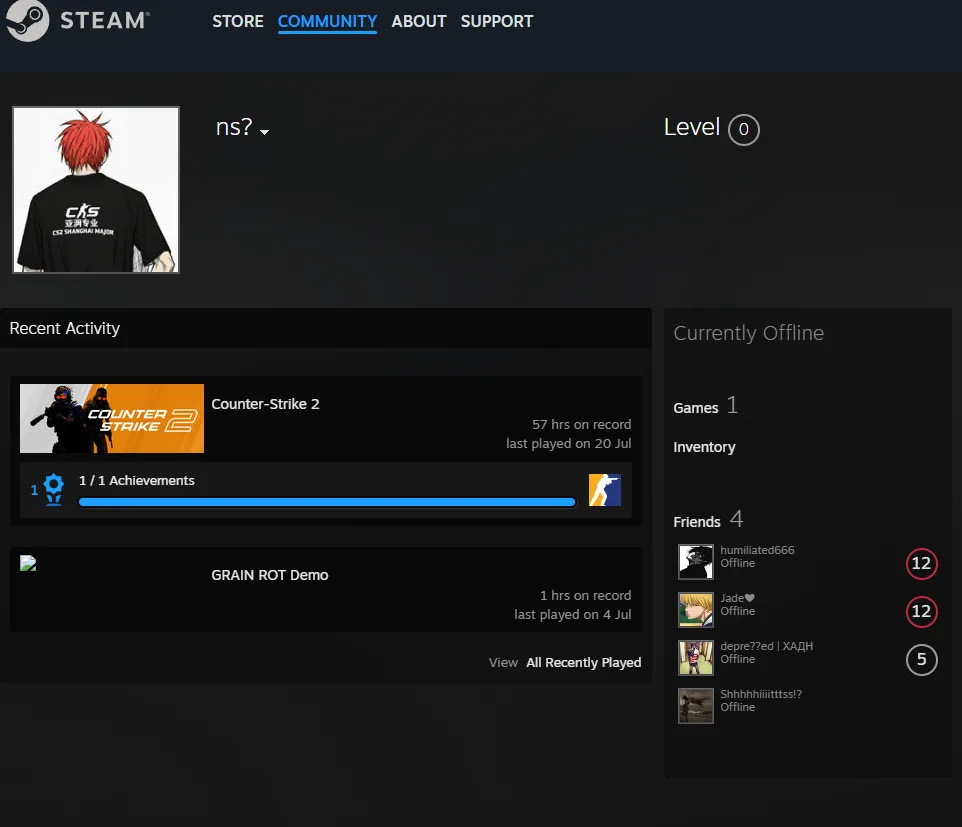Screen dimensions: 962x827
Task: Click the achievements progress bar
Action: coord(327,502)
